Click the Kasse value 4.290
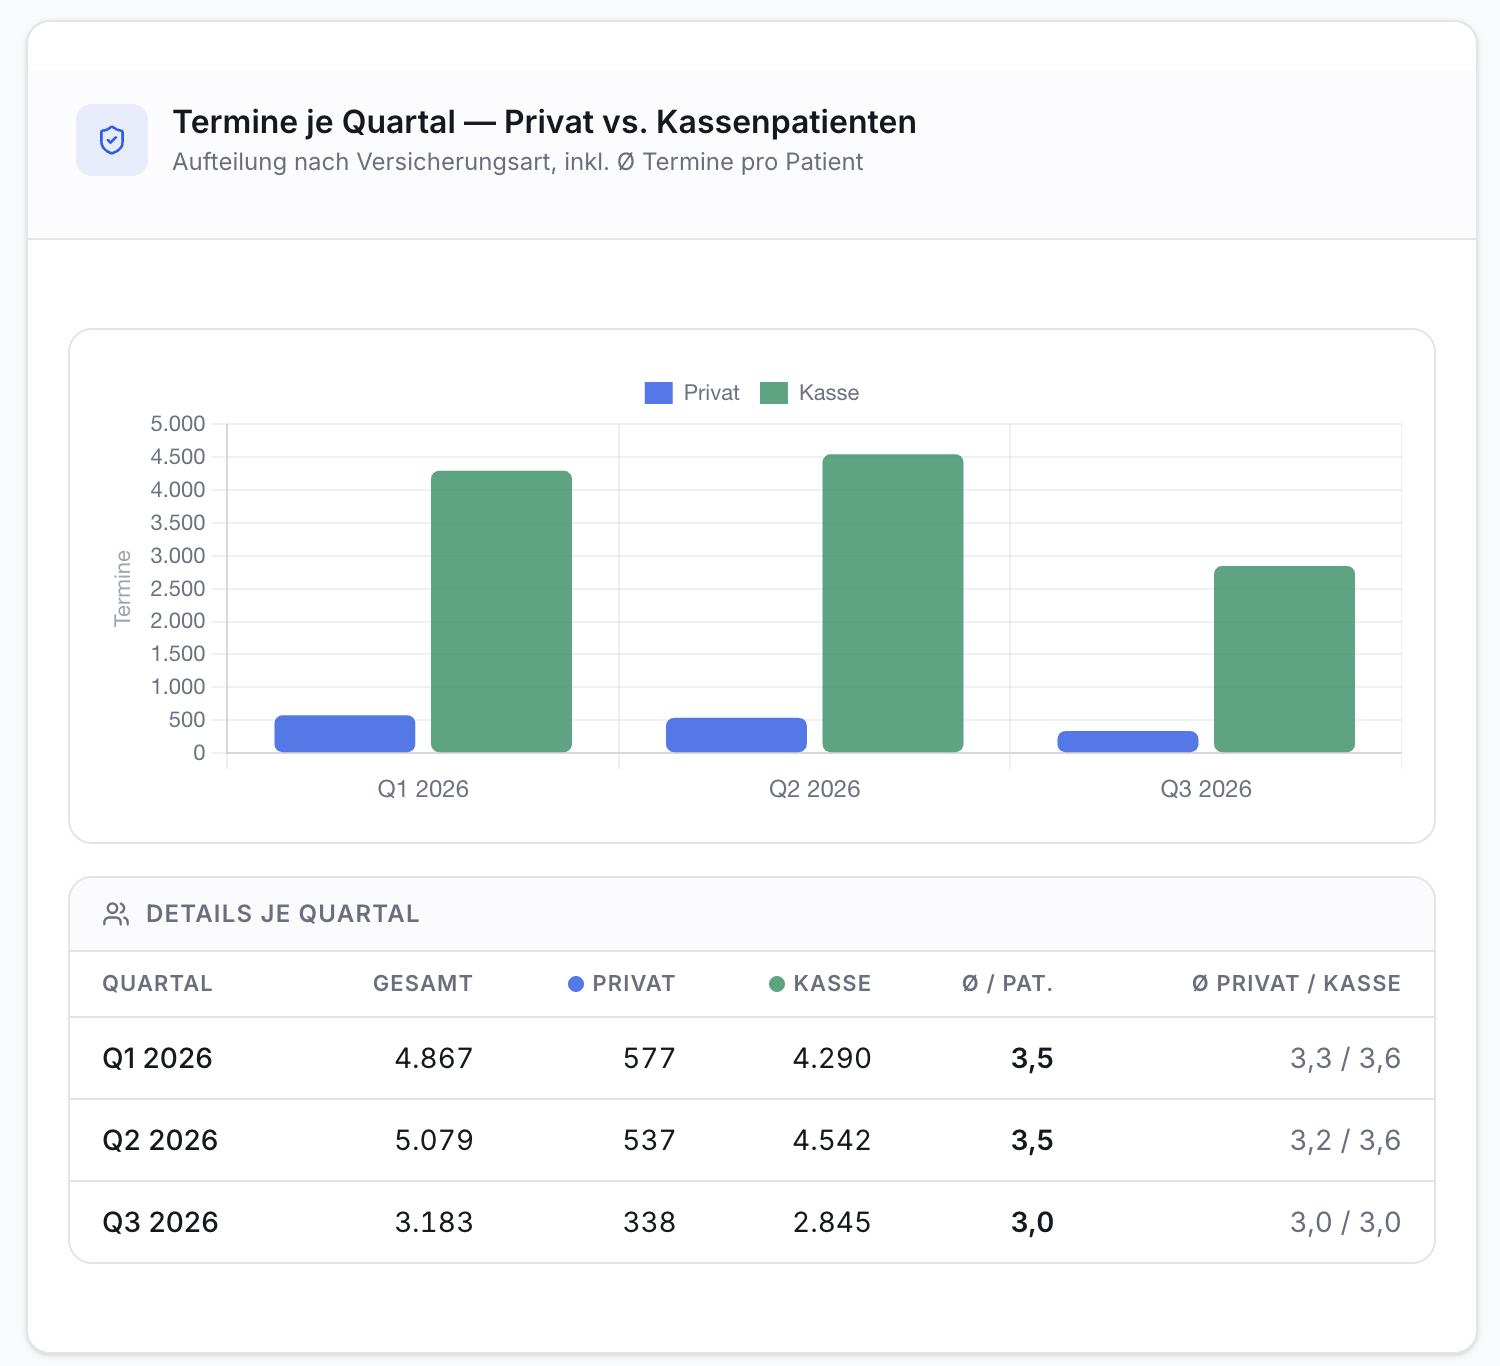Image resolution: width=1500 pixels, height=1366 pixels. coord(832,1058)
